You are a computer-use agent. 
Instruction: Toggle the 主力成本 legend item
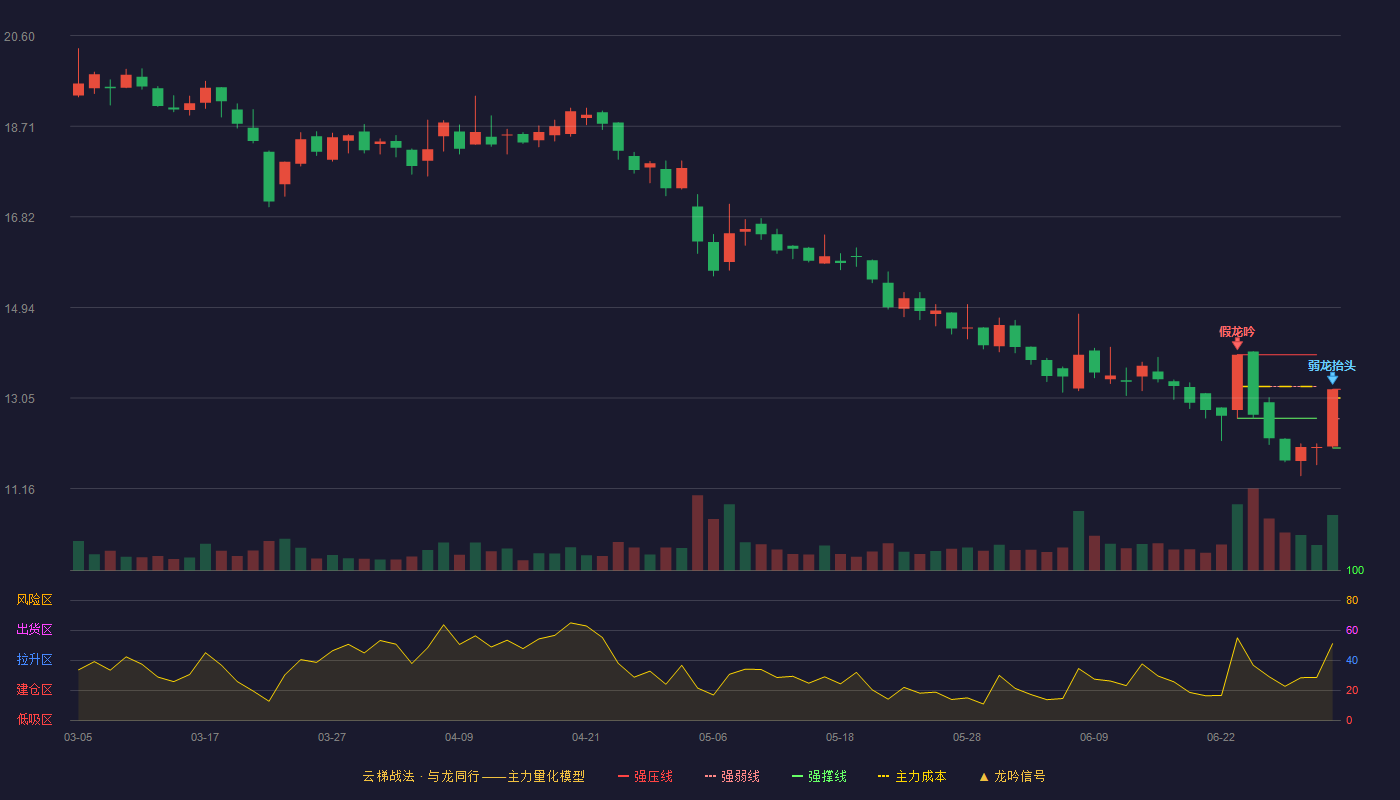[x=912, y=776]
